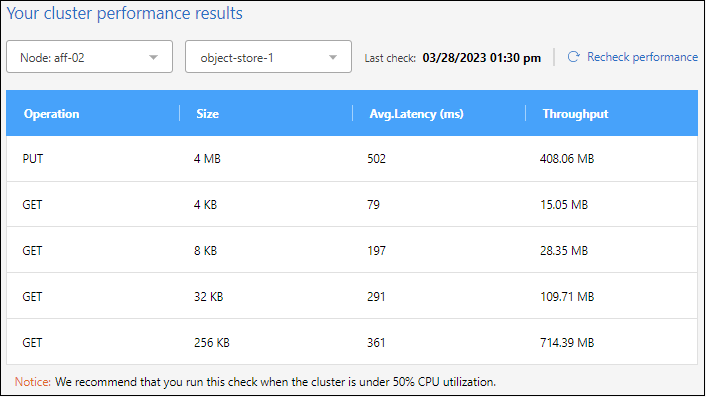This screenshot has width=706, height=397.
Task: Select the 714.39 MB throughput value
Action: tap(567, 343)
